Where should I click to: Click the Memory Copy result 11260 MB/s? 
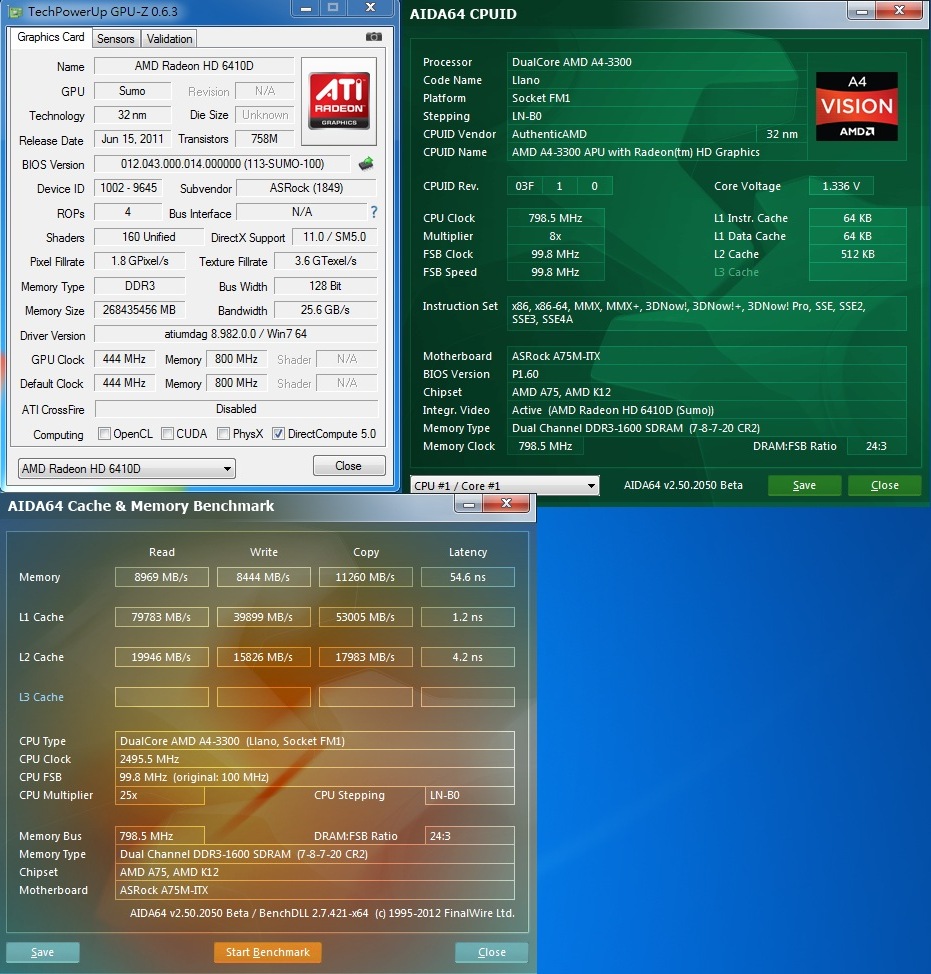365,577
